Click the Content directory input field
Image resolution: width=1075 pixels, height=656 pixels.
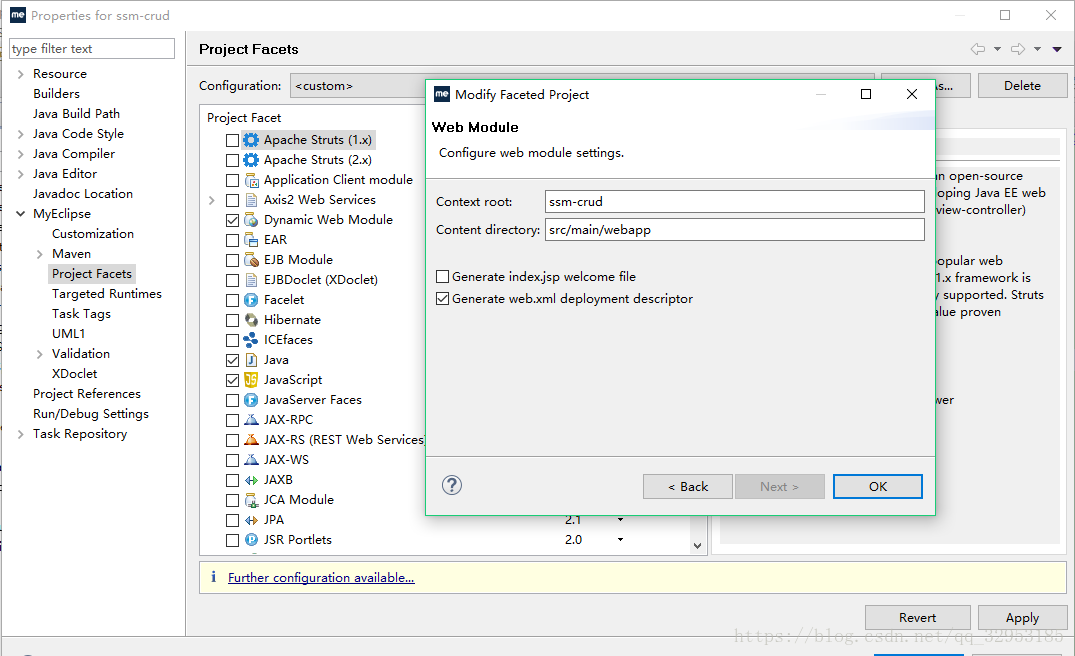pyautogui.click(x=734, y=230)
